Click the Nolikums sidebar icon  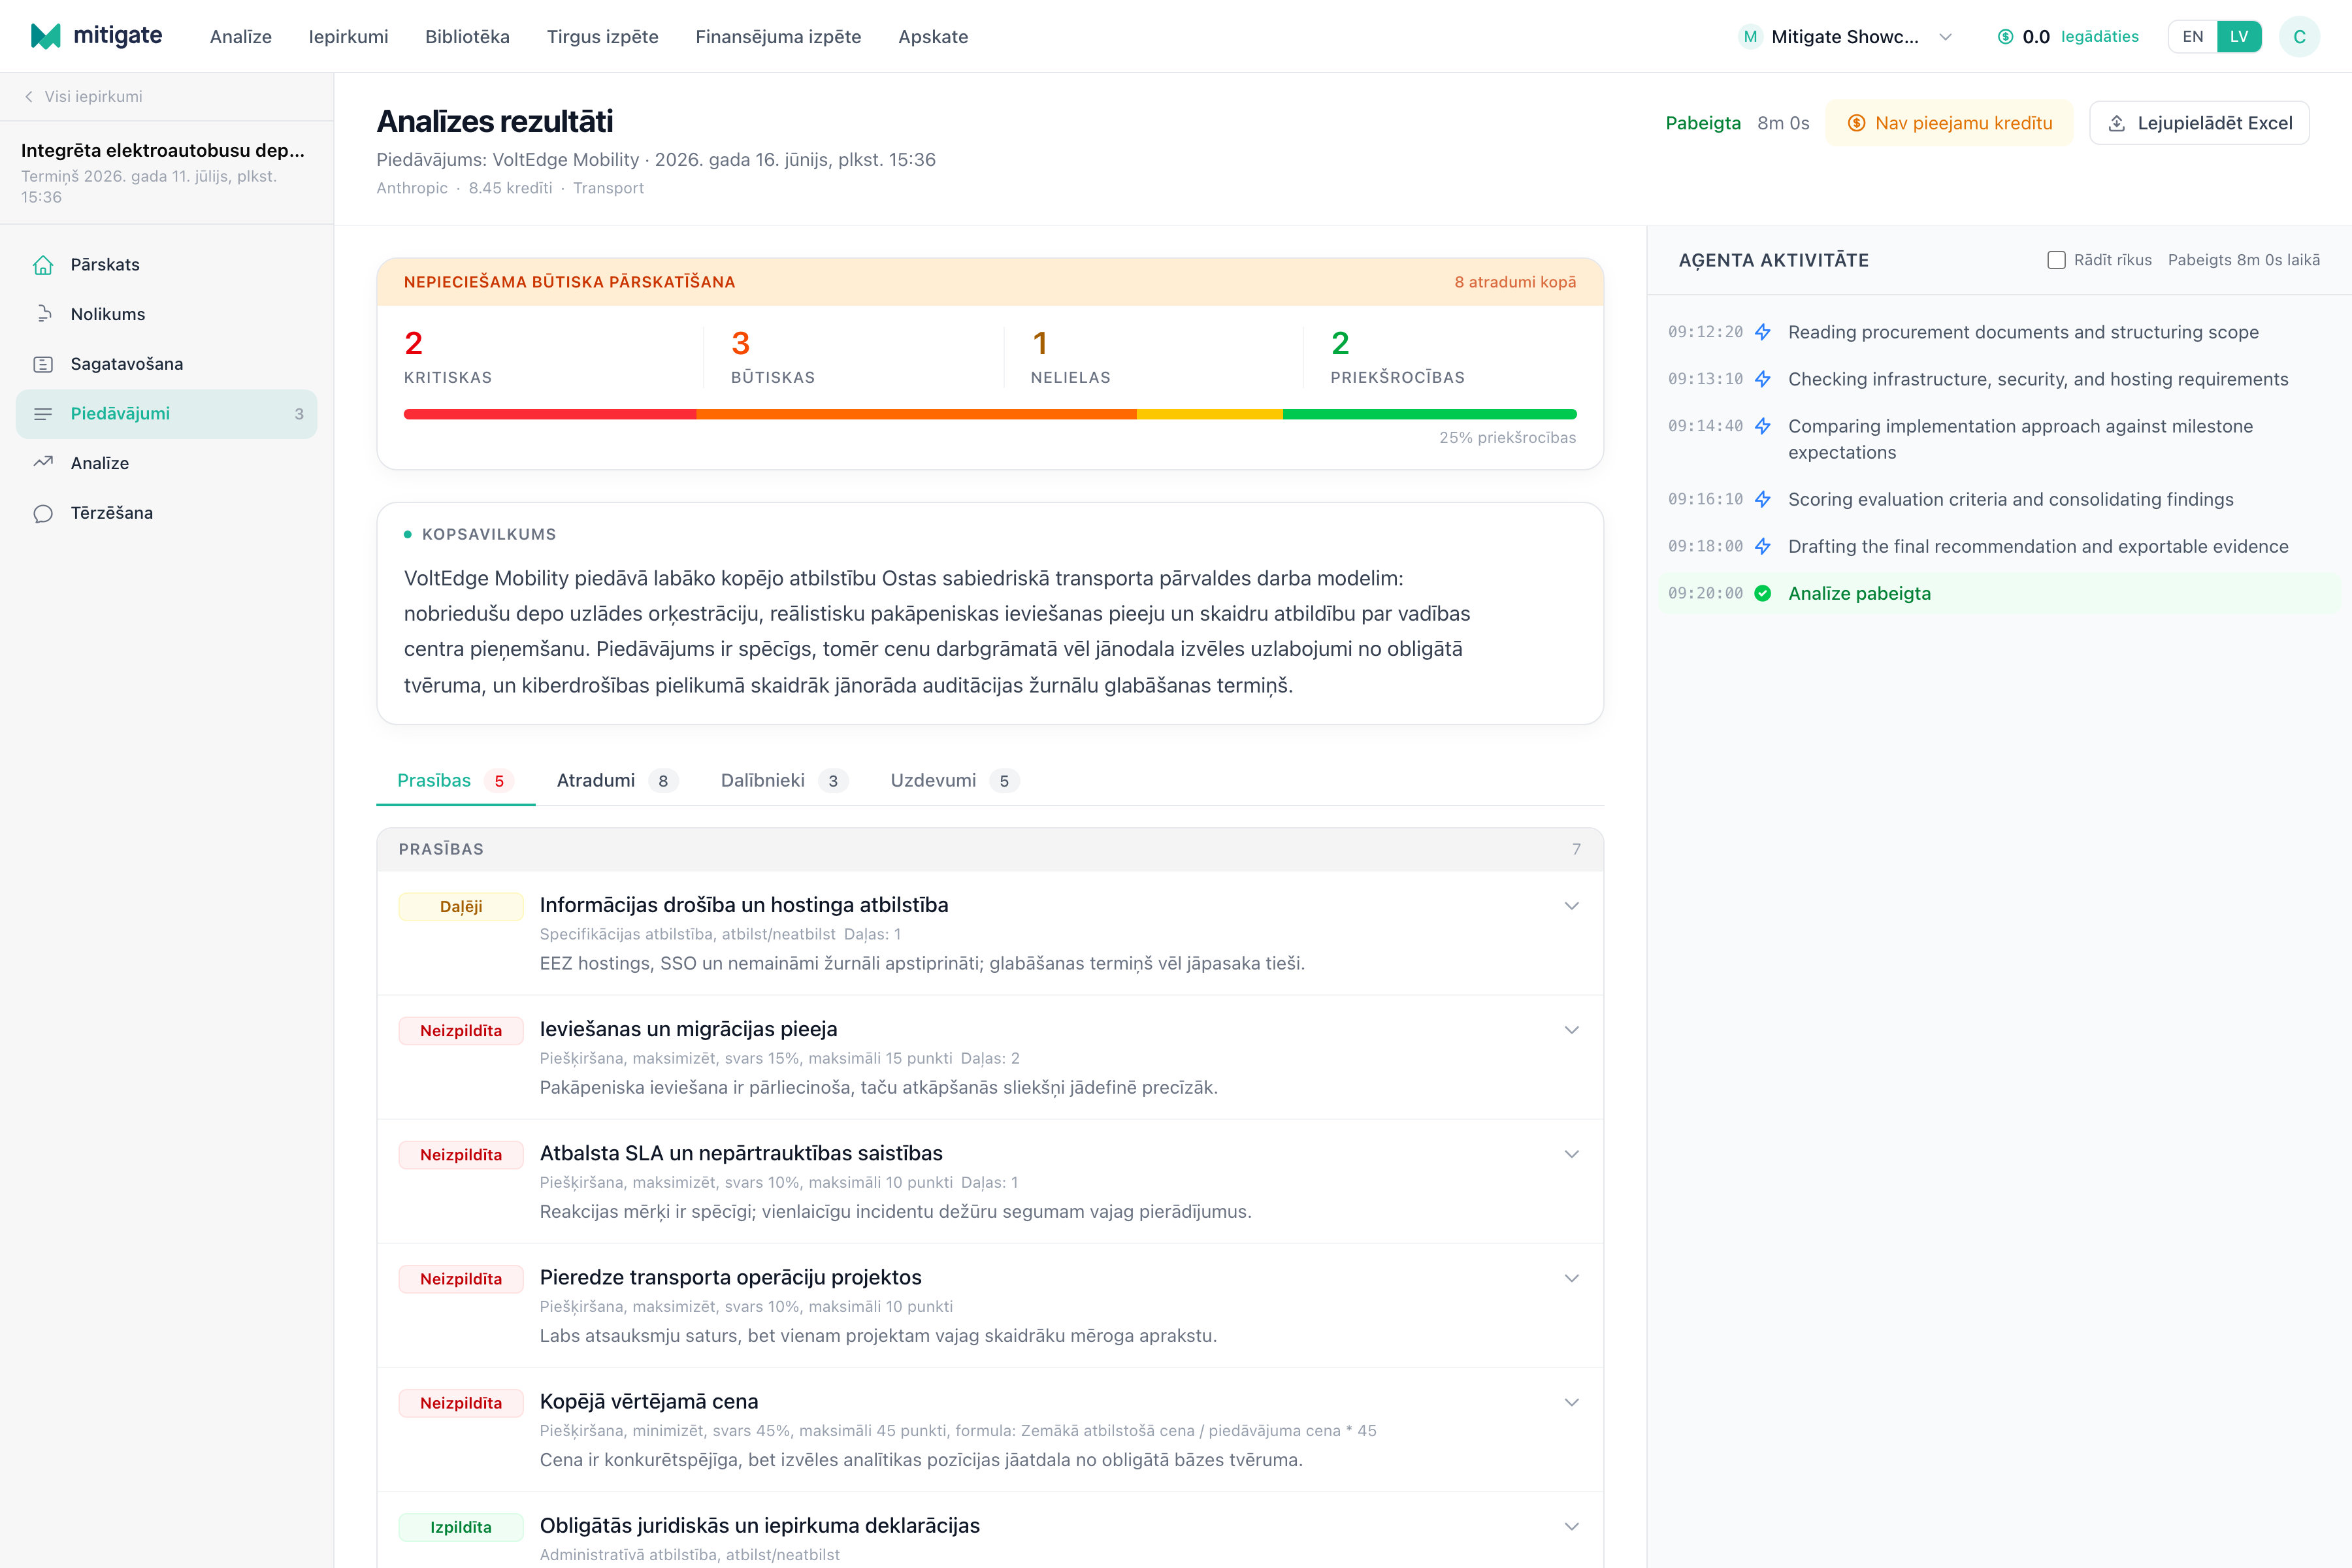coord(43,314)
